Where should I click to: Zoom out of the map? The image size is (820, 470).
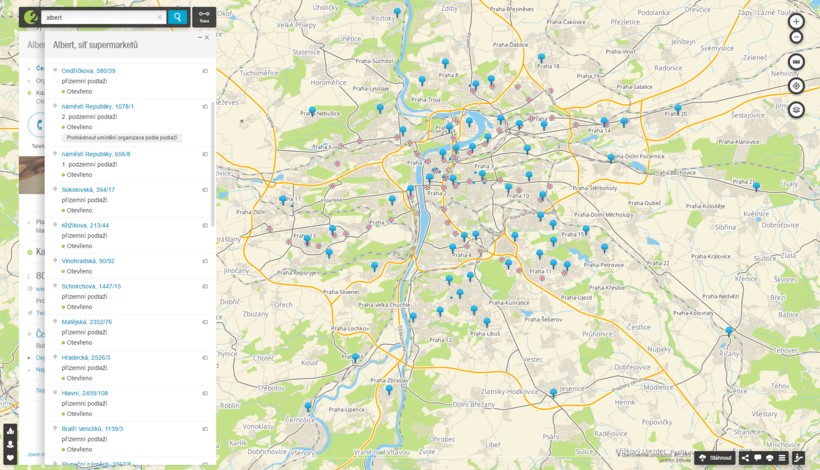(796, 37)
